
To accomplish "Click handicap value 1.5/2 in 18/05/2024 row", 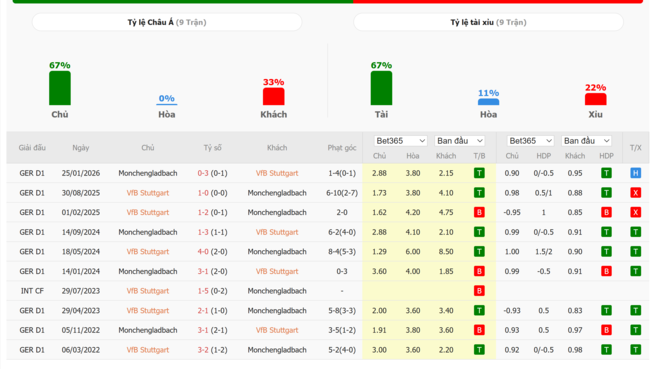I will (543, 252).
